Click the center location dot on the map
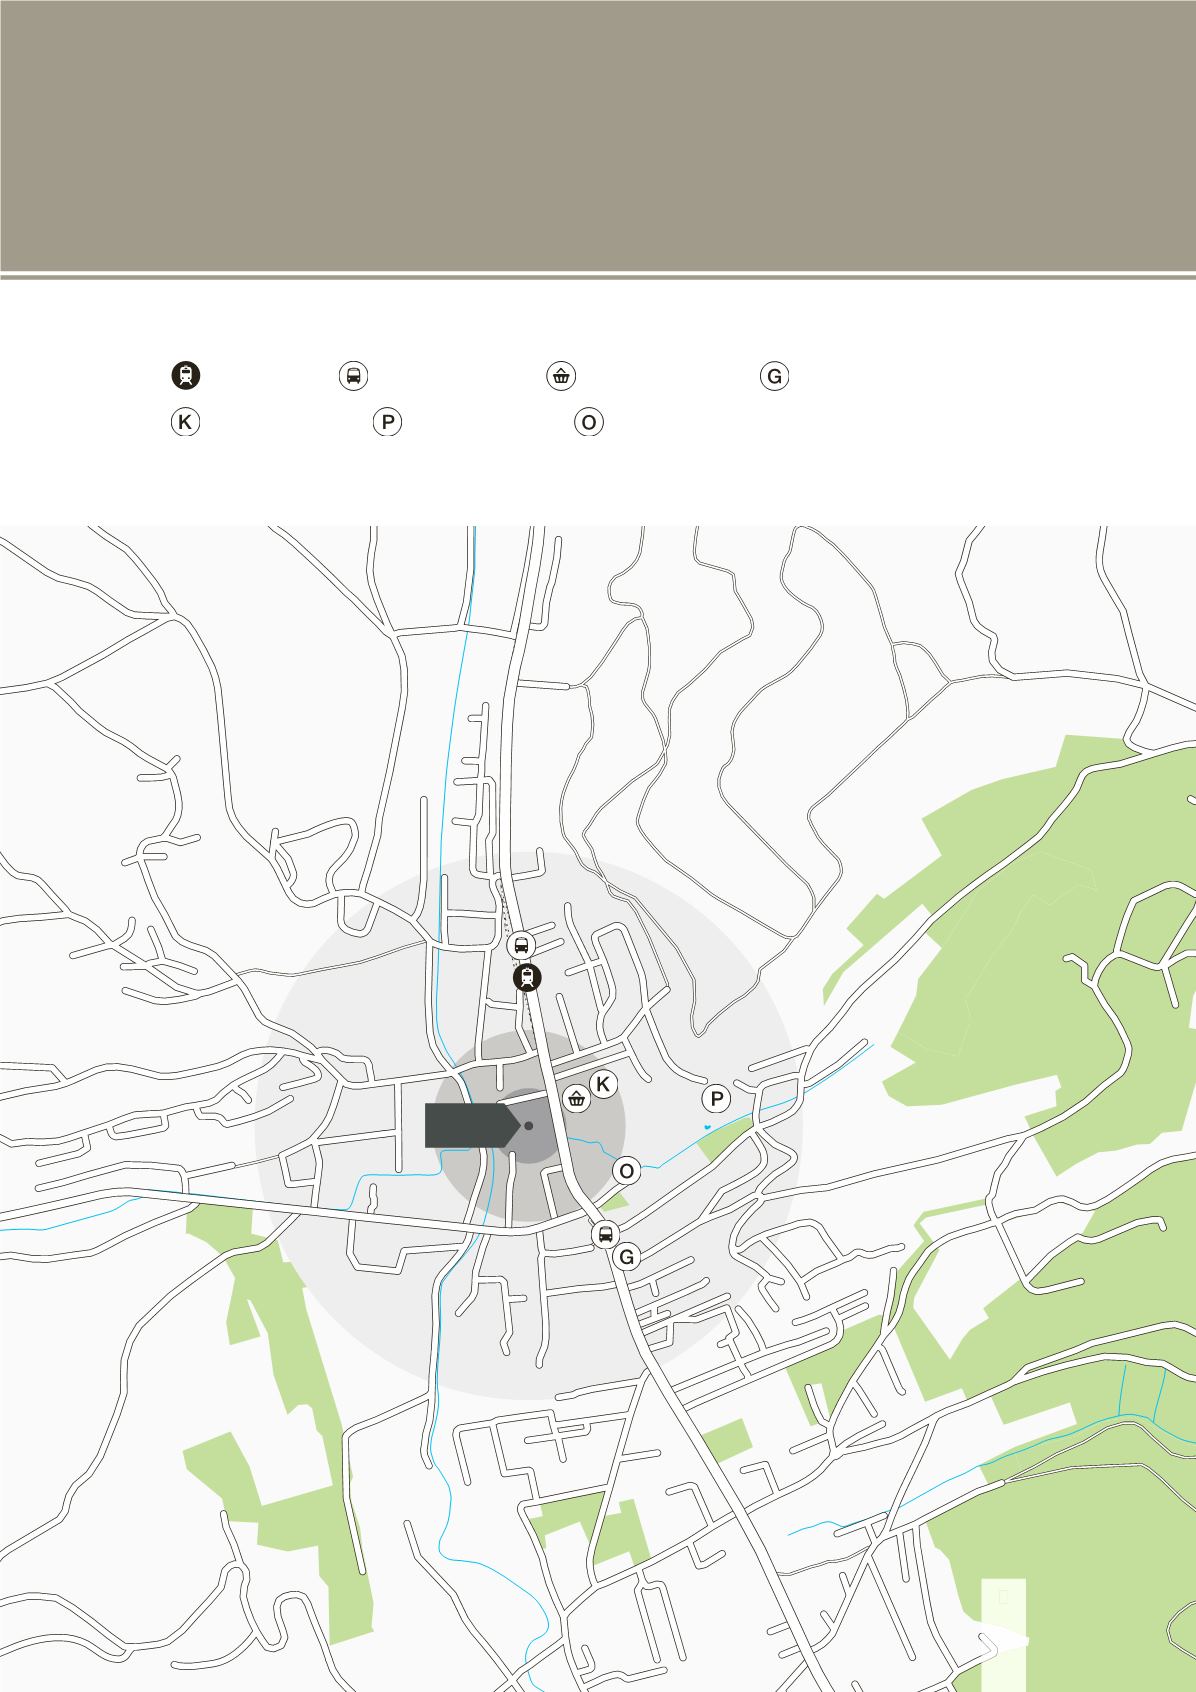1196x1692 pixels. (529, 1126)
